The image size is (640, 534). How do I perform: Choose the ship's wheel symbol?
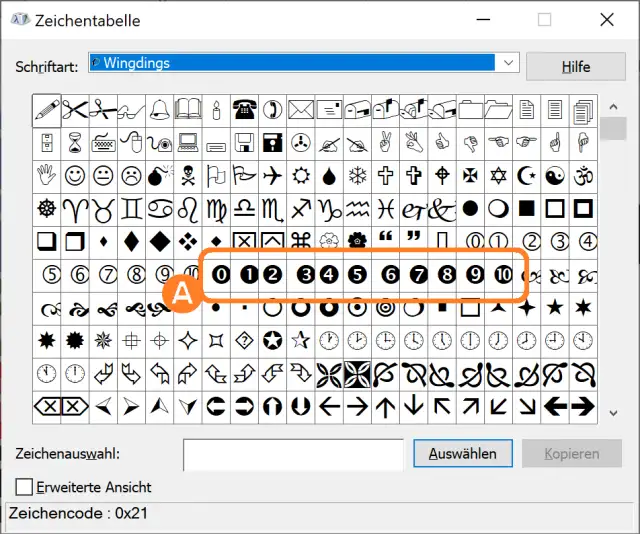(x=47, y=209)
